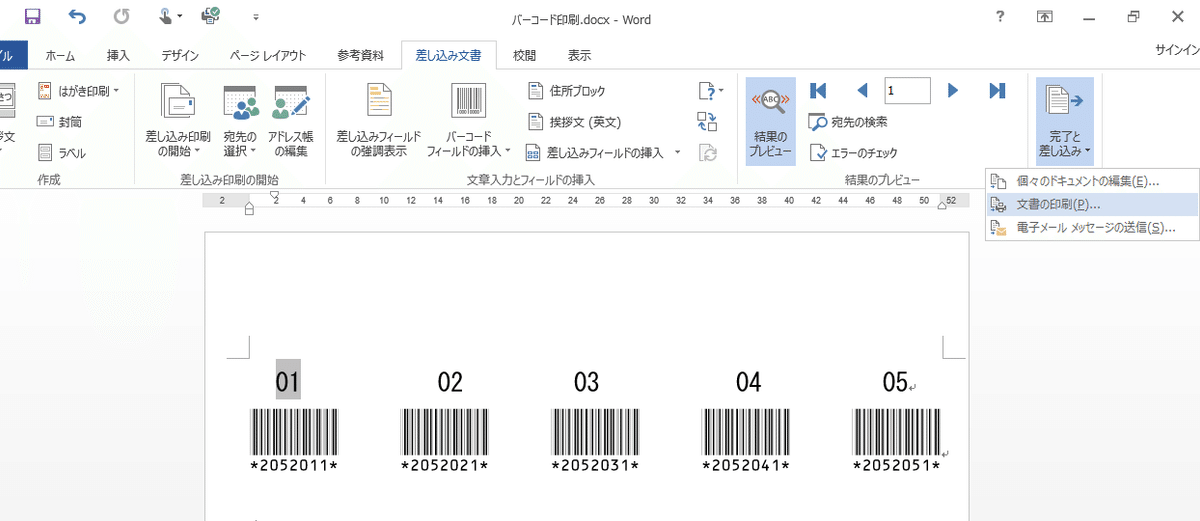Click the record number field
This screenshot has height=521, width=1200.
click(x=907, y=91)
